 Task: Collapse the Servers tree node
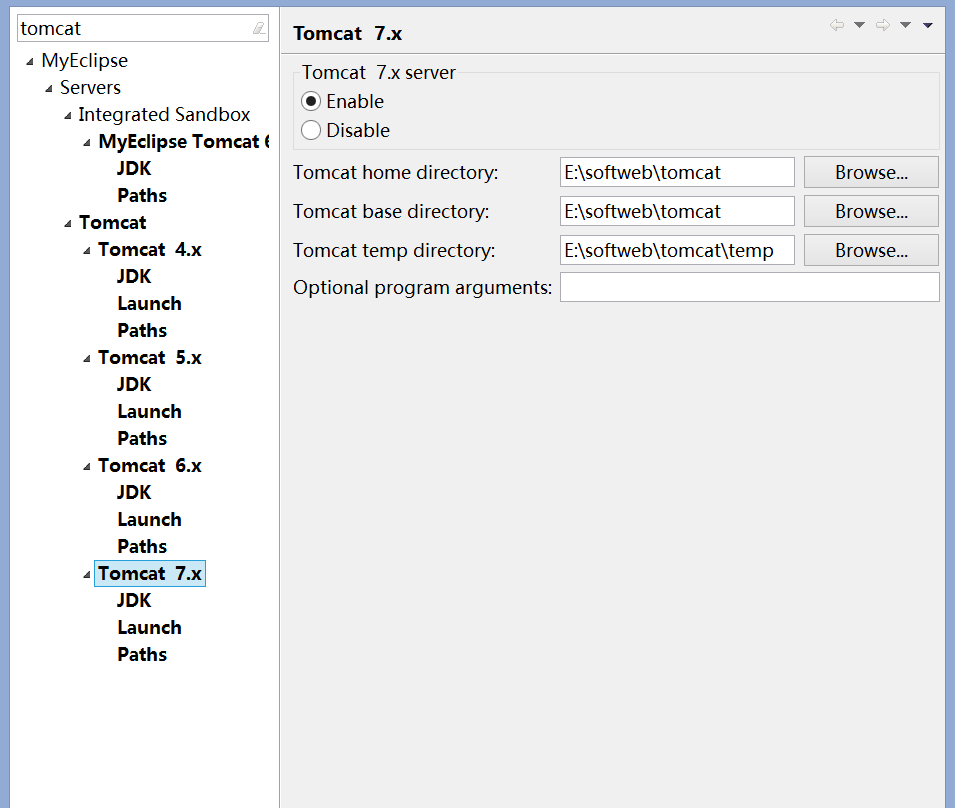tap(49, 89)
